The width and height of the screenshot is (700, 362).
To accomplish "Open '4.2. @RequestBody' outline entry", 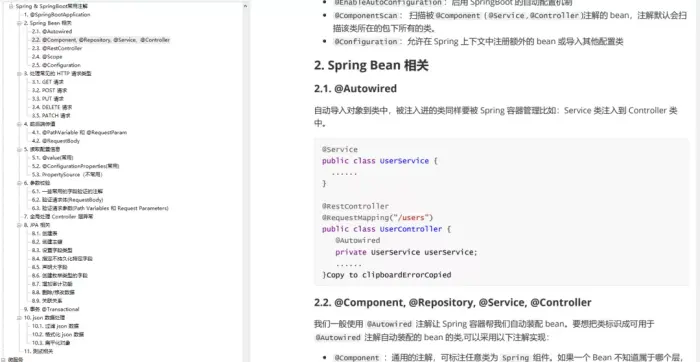I will tap(56, 141).
